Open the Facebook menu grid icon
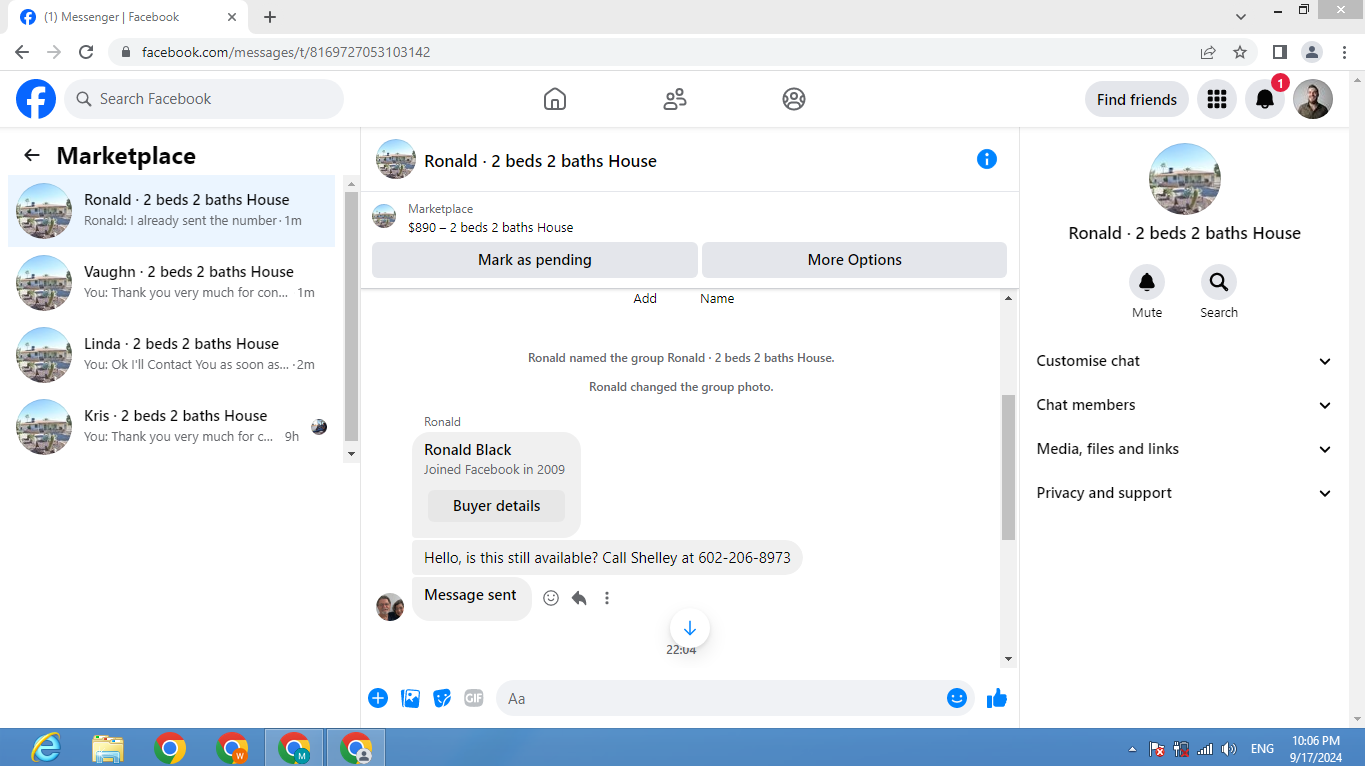 click(1217, 99)
